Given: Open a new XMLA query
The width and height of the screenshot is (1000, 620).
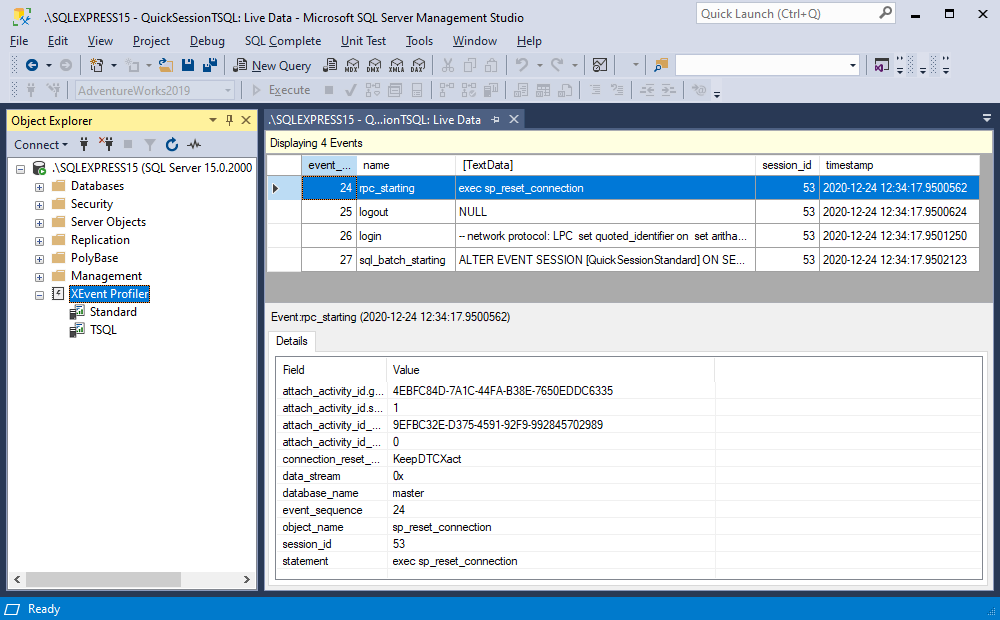Looking at the screenshot, I should point(397,65).
